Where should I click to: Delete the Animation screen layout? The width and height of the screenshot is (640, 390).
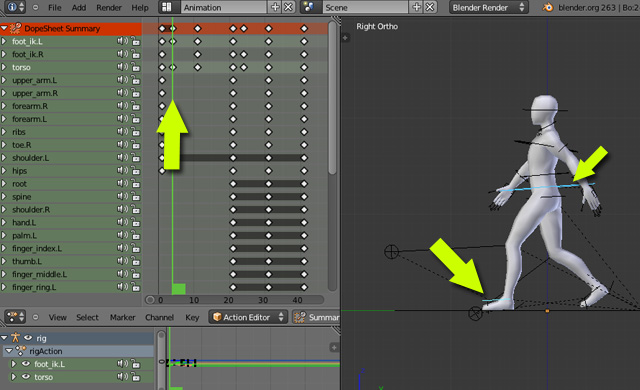(289, 7)
